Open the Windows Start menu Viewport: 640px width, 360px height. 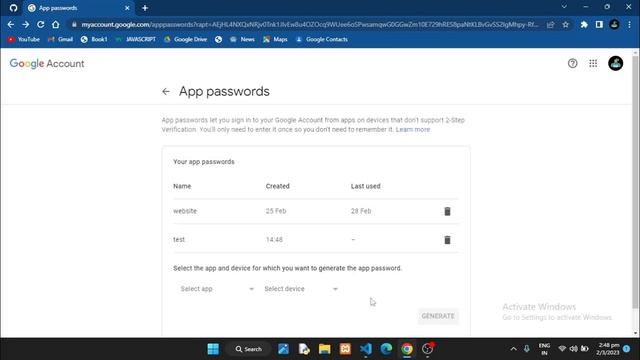[x=213, y=349]
